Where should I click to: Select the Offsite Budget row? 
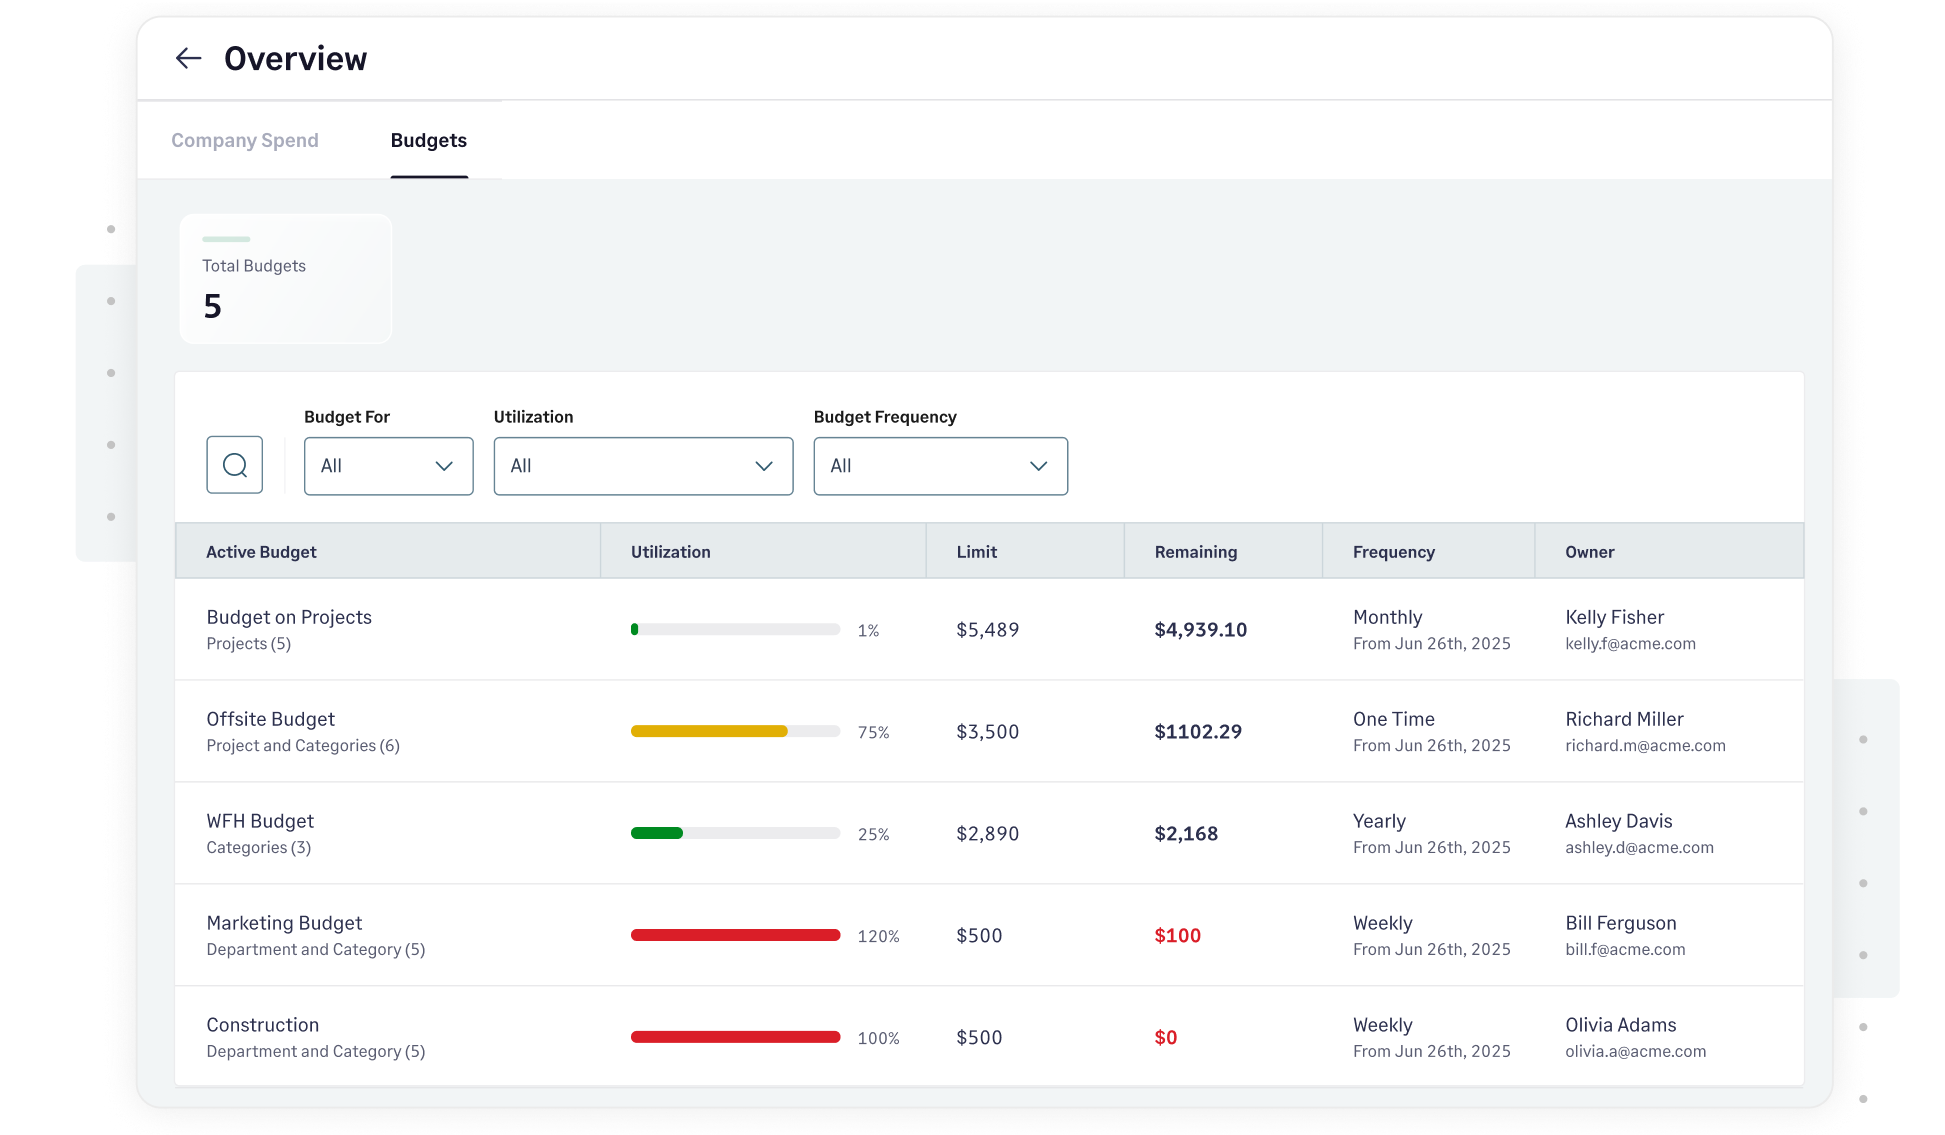point(270,719)
